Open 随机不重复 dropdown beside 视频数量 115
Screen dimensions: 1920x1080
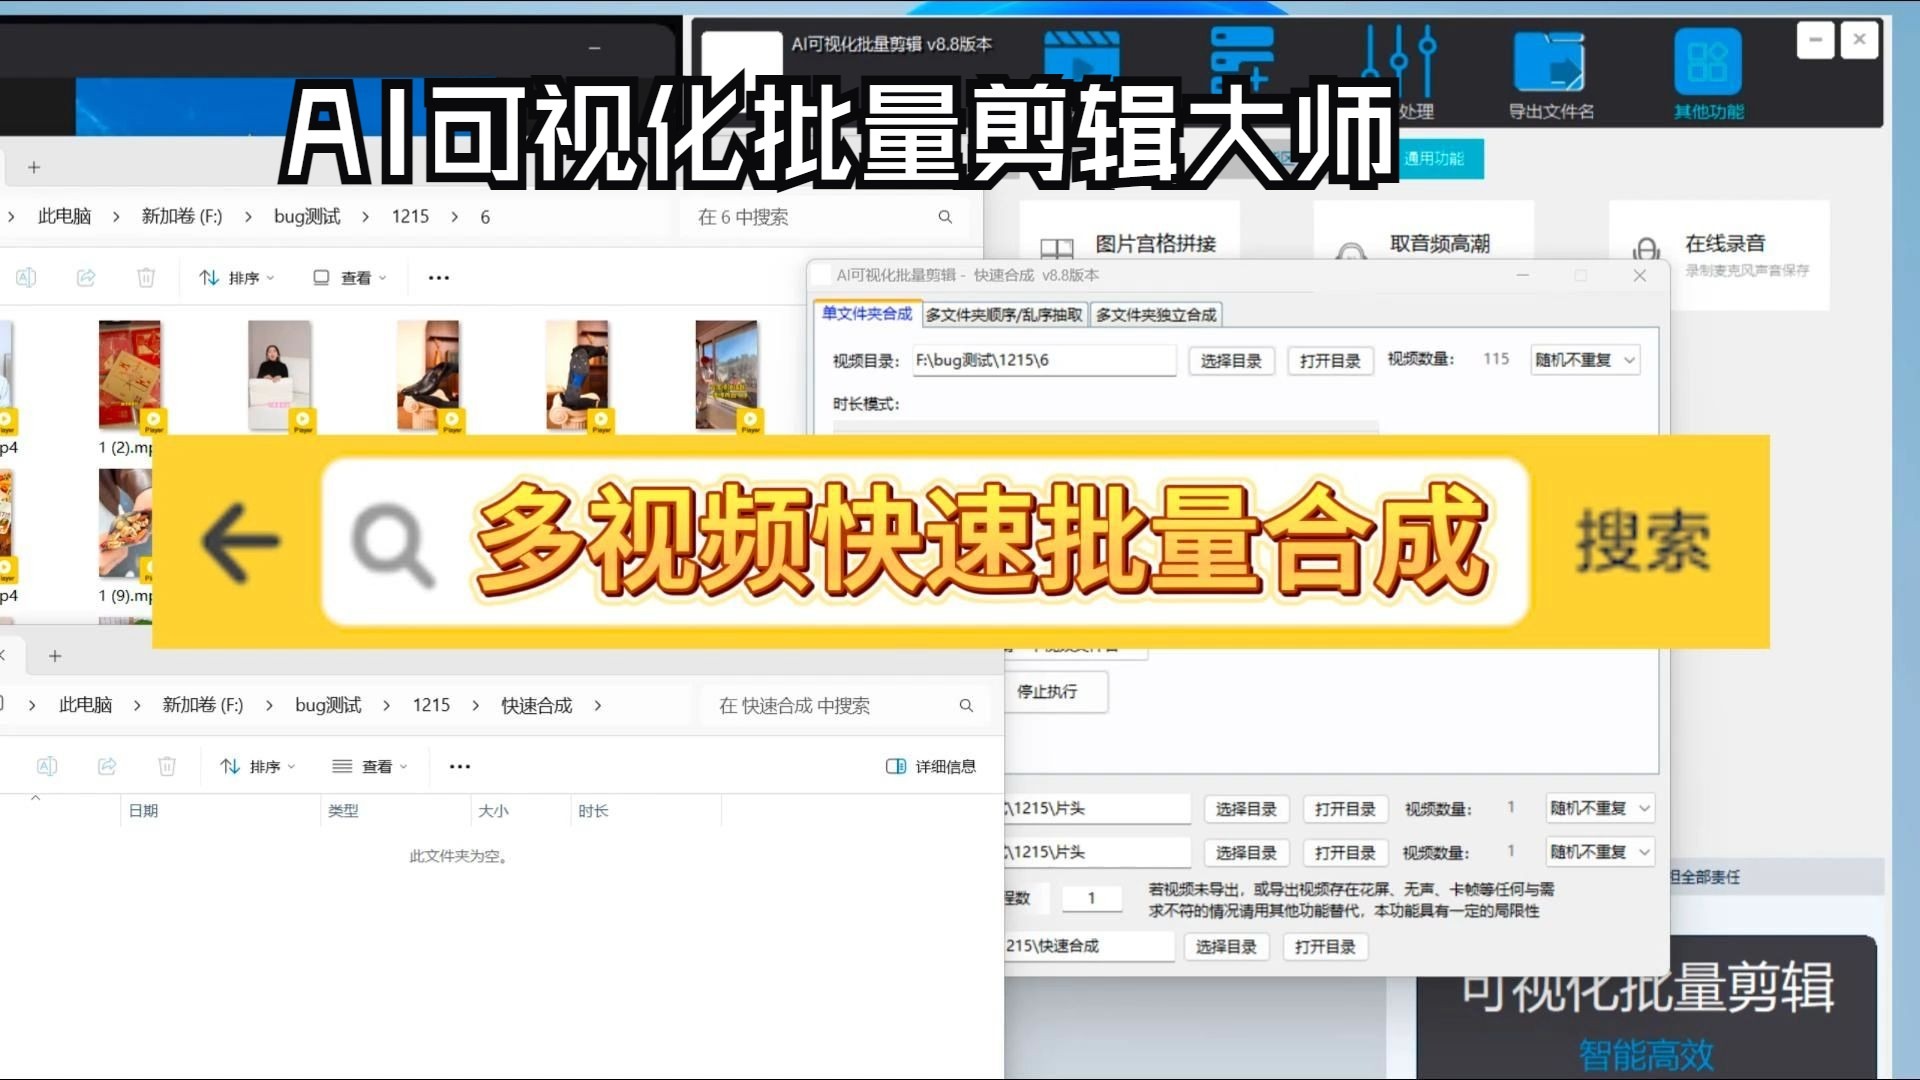tap(1585, 360)
